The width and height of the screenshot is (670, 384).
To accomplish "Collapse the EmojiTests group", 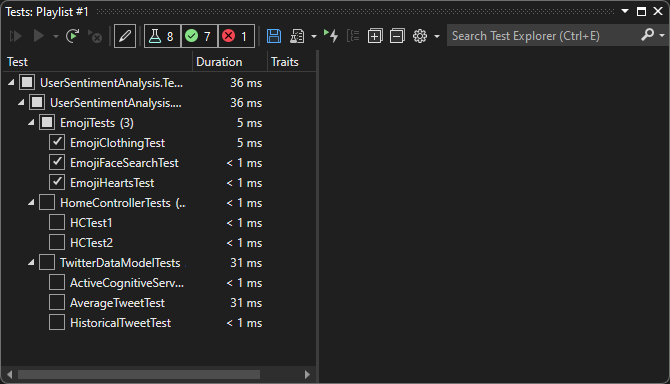I will click(x=31, y=123).
